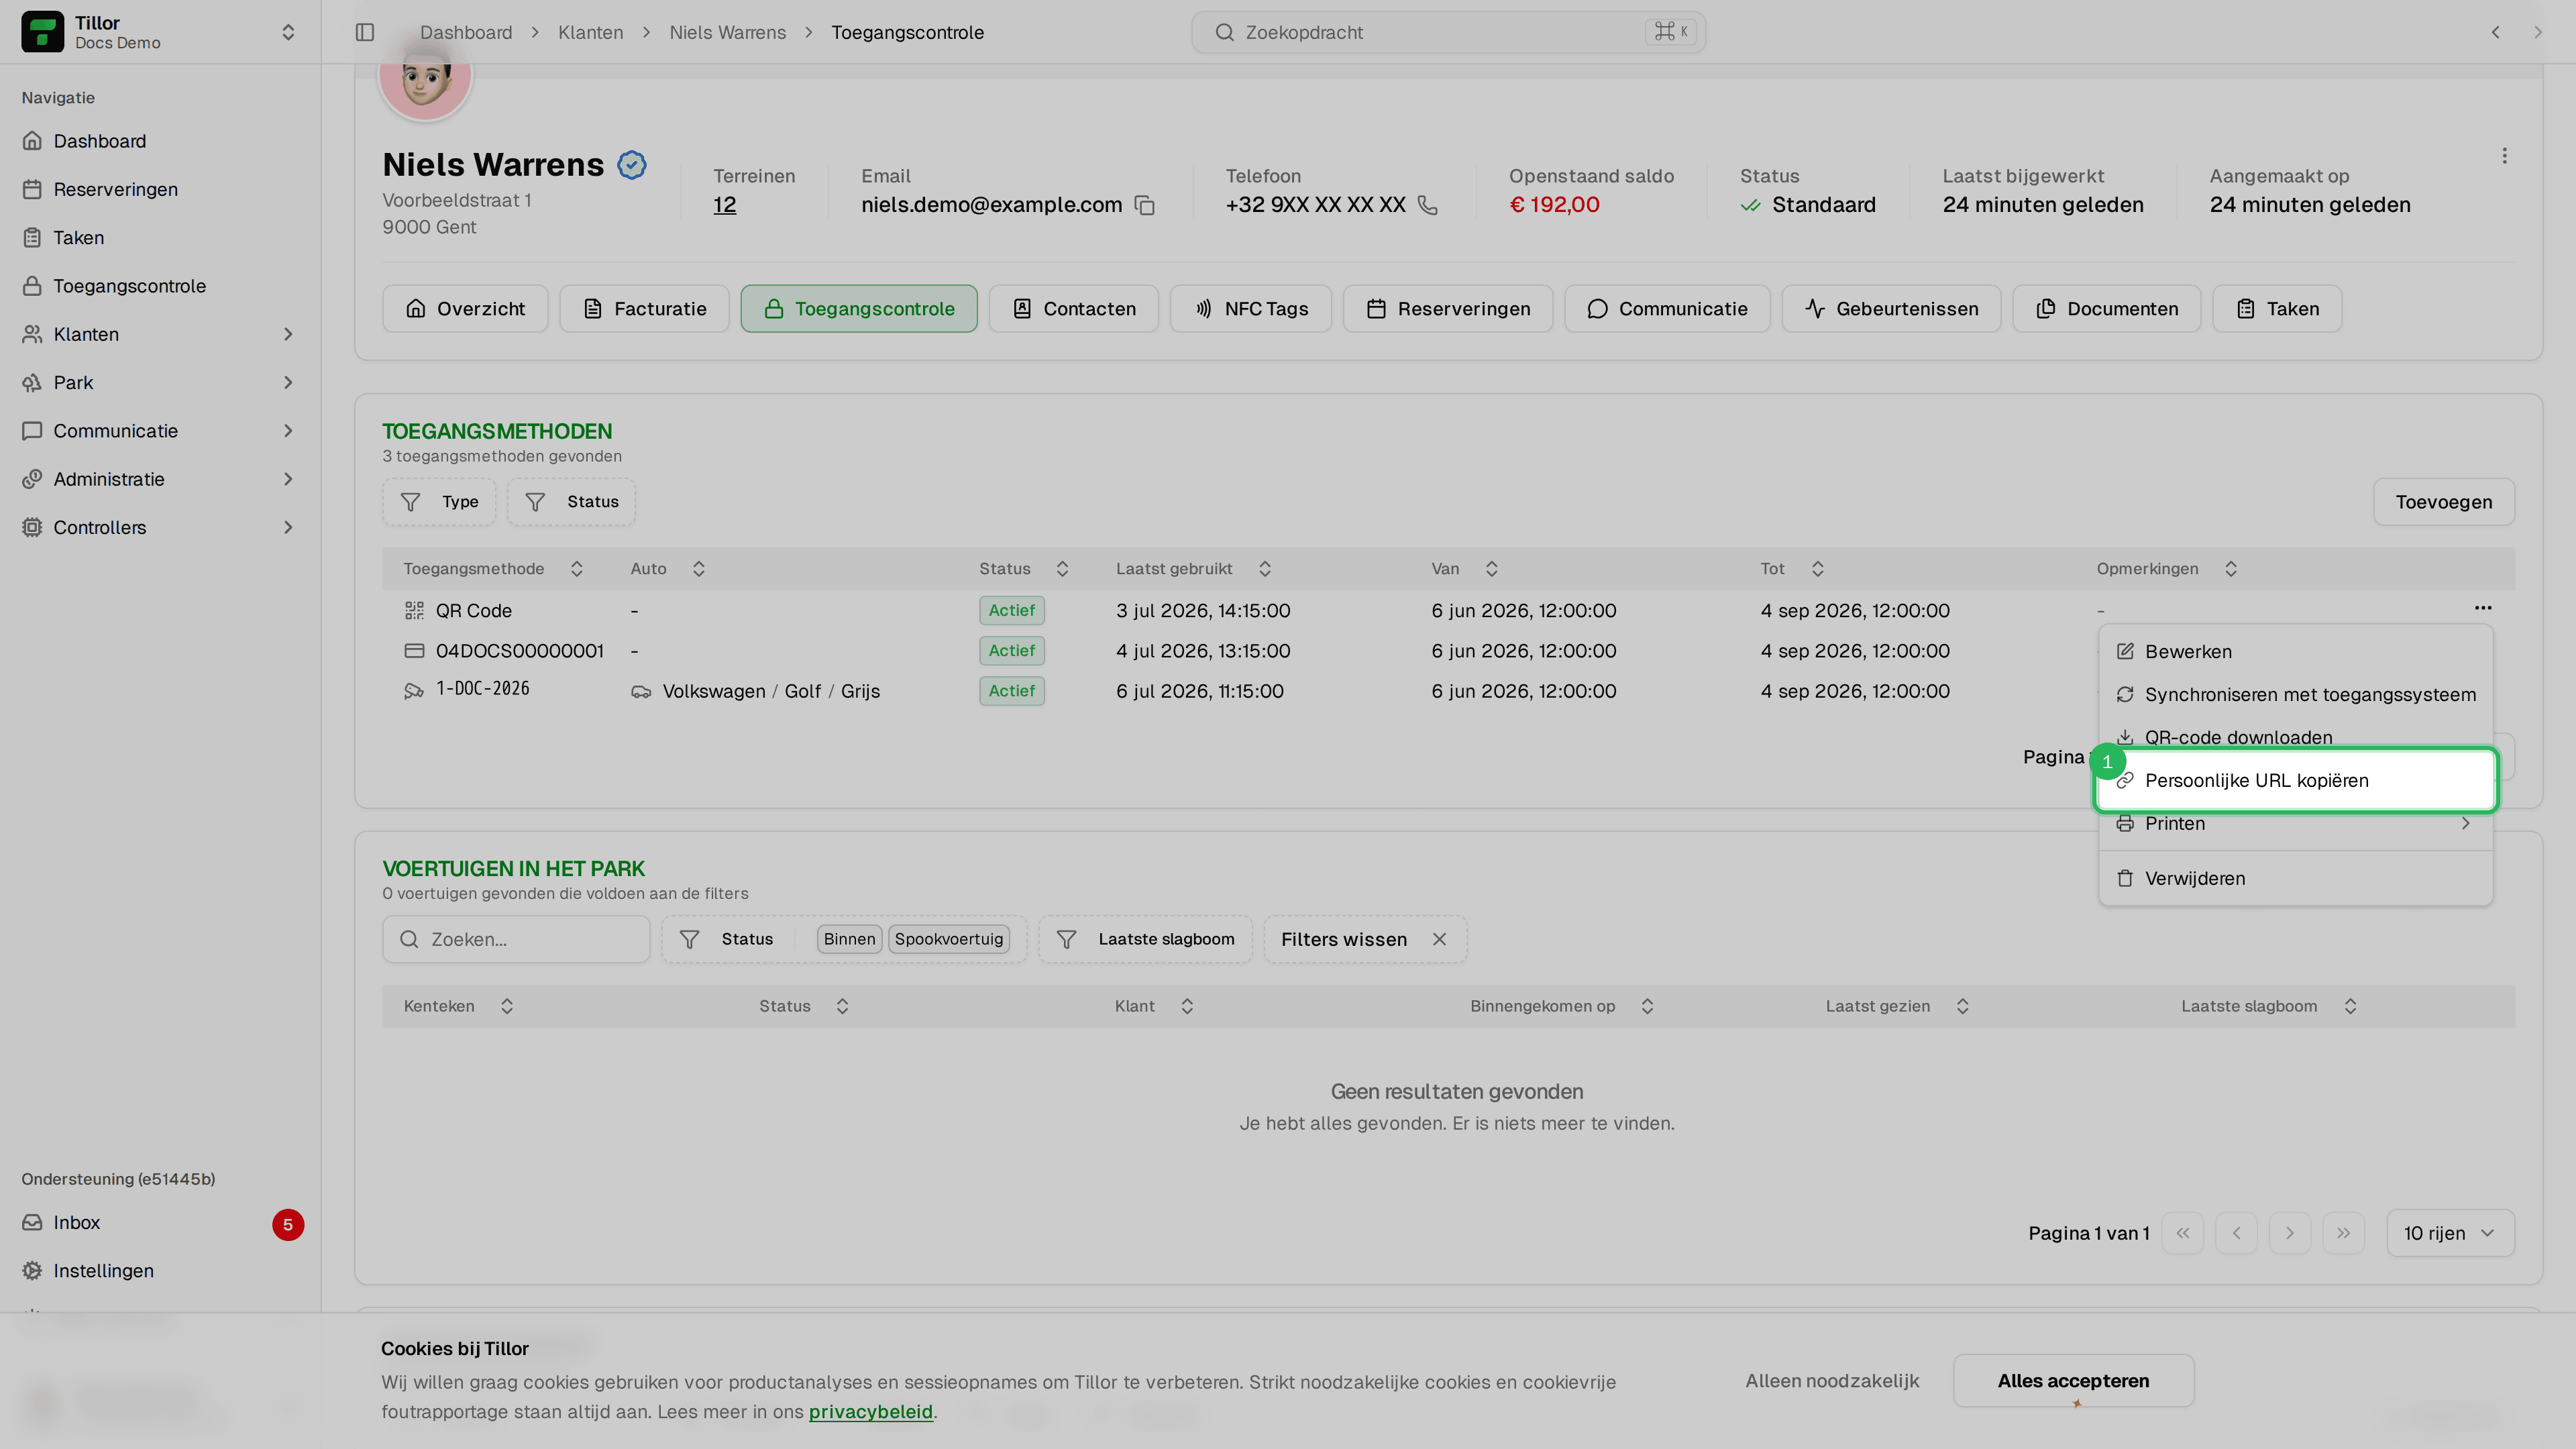Open the 10 rijen page size dropdown
Viewport: 2576px width, 1449px height.
[2449, 1233]
